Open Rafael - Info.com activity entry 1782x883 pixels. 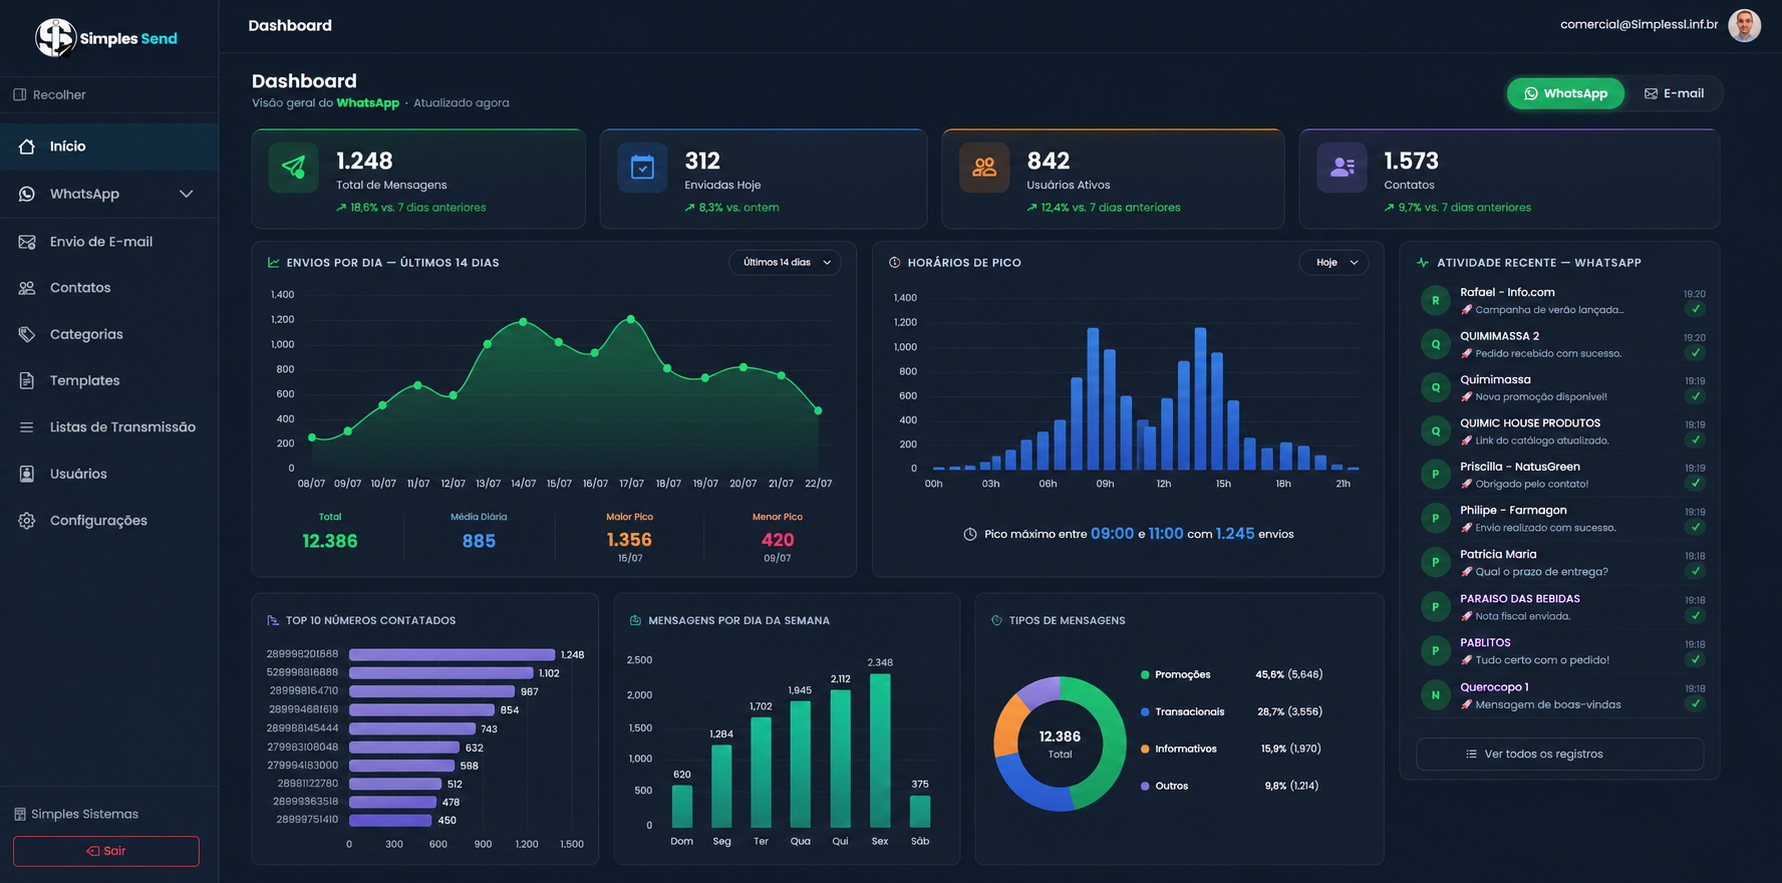tap(1561, 301)
